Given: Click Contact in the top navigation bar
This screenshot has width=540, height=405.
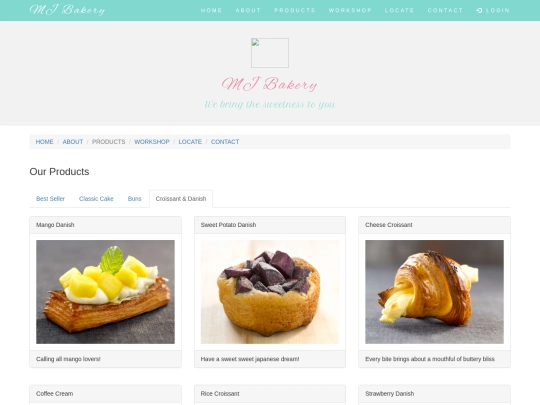Looking at the screenshot, I should (x=445, y=10).
